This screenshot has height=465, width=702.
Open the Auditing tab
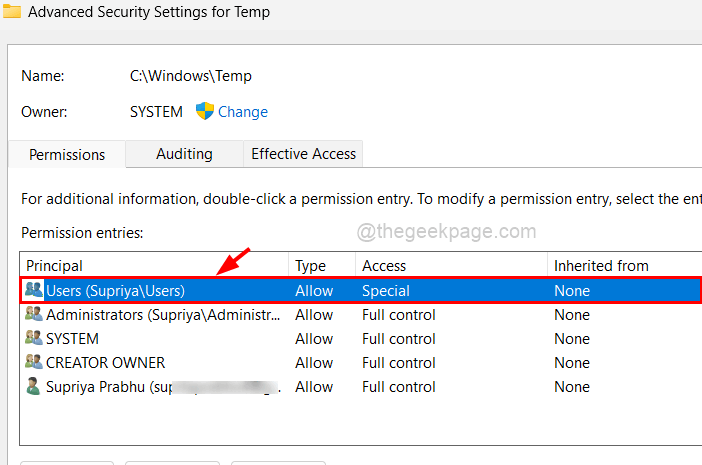(184, 154)
